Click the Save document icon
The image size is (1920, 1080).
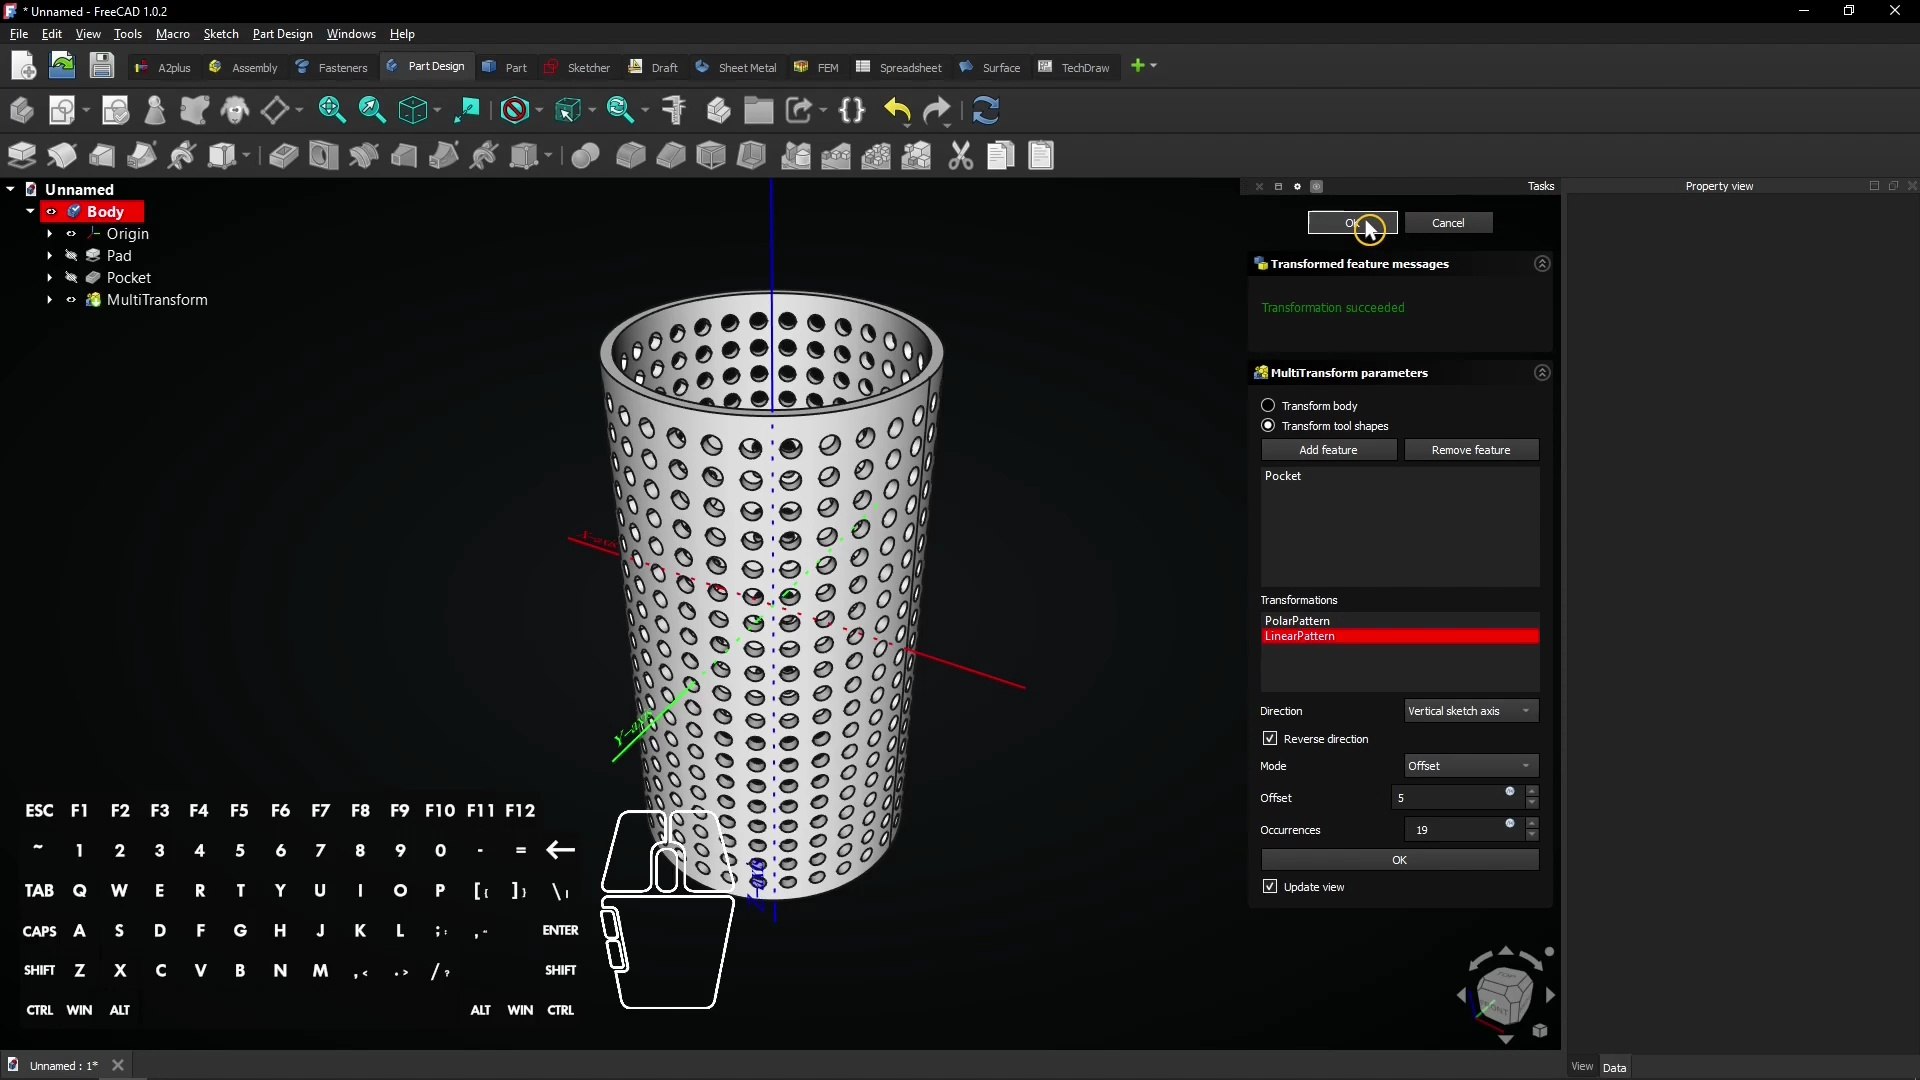coord(102,66)
